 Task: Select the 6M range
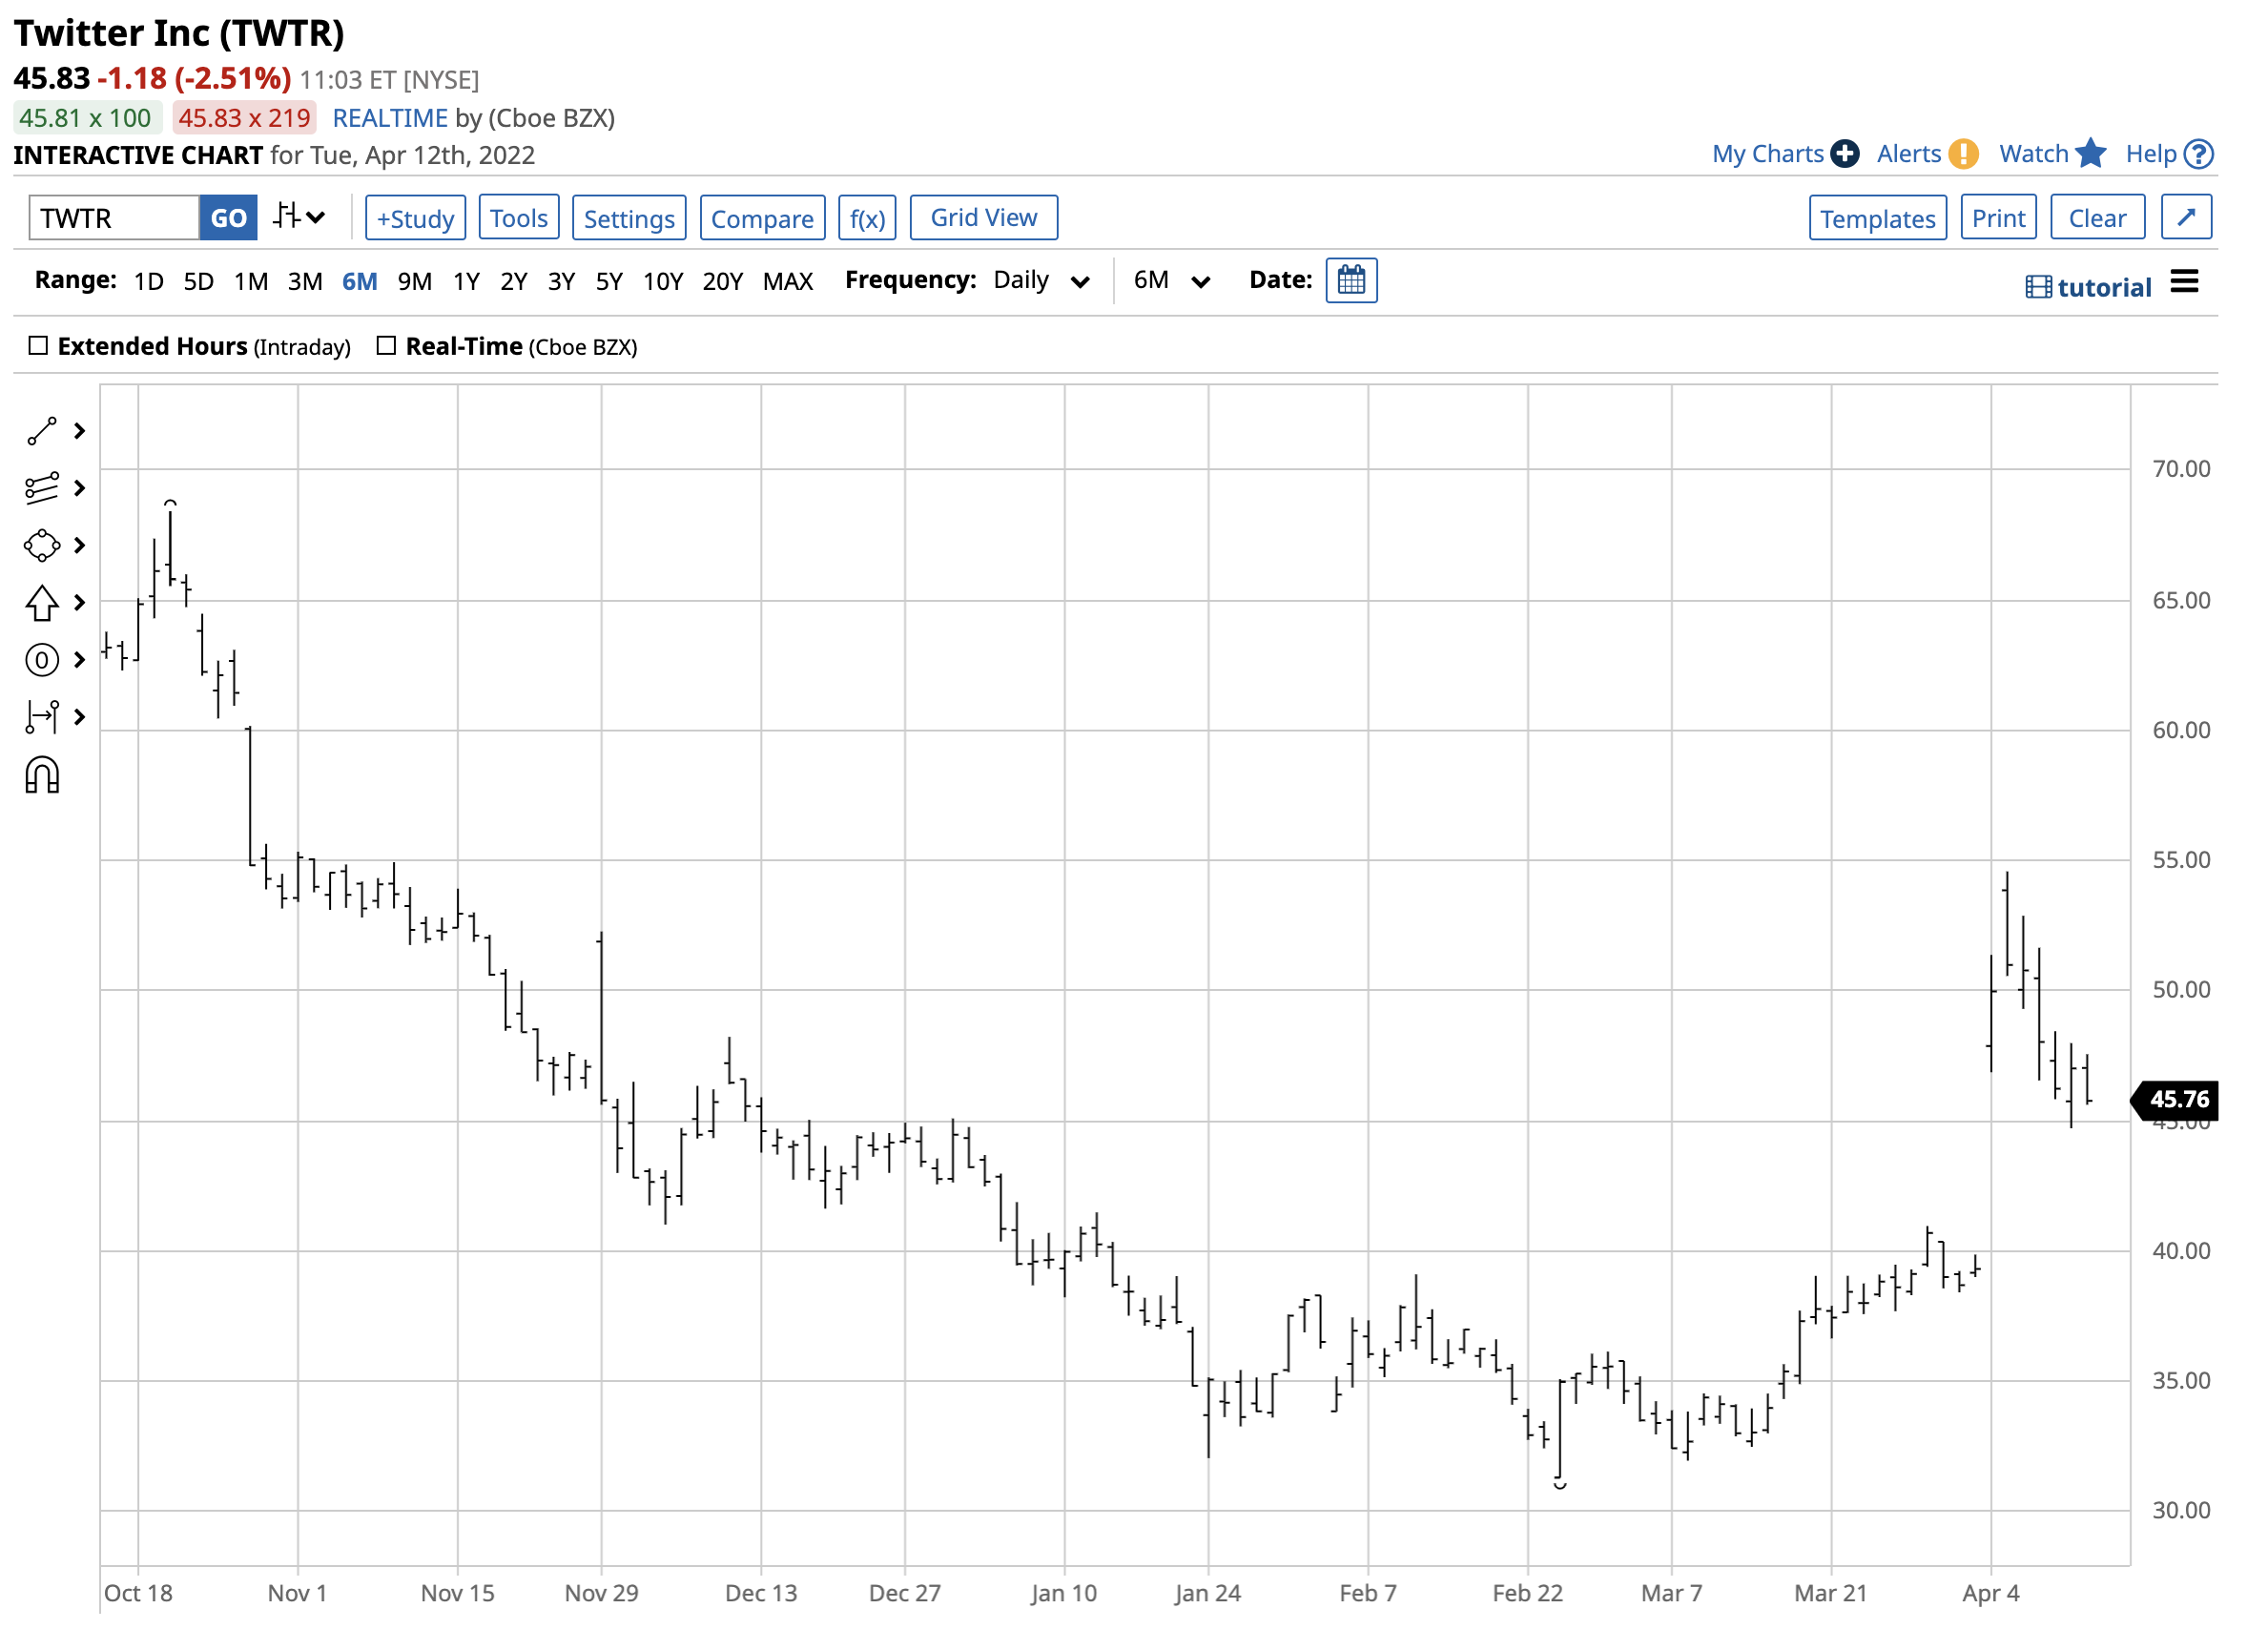(x=360, y=282)
